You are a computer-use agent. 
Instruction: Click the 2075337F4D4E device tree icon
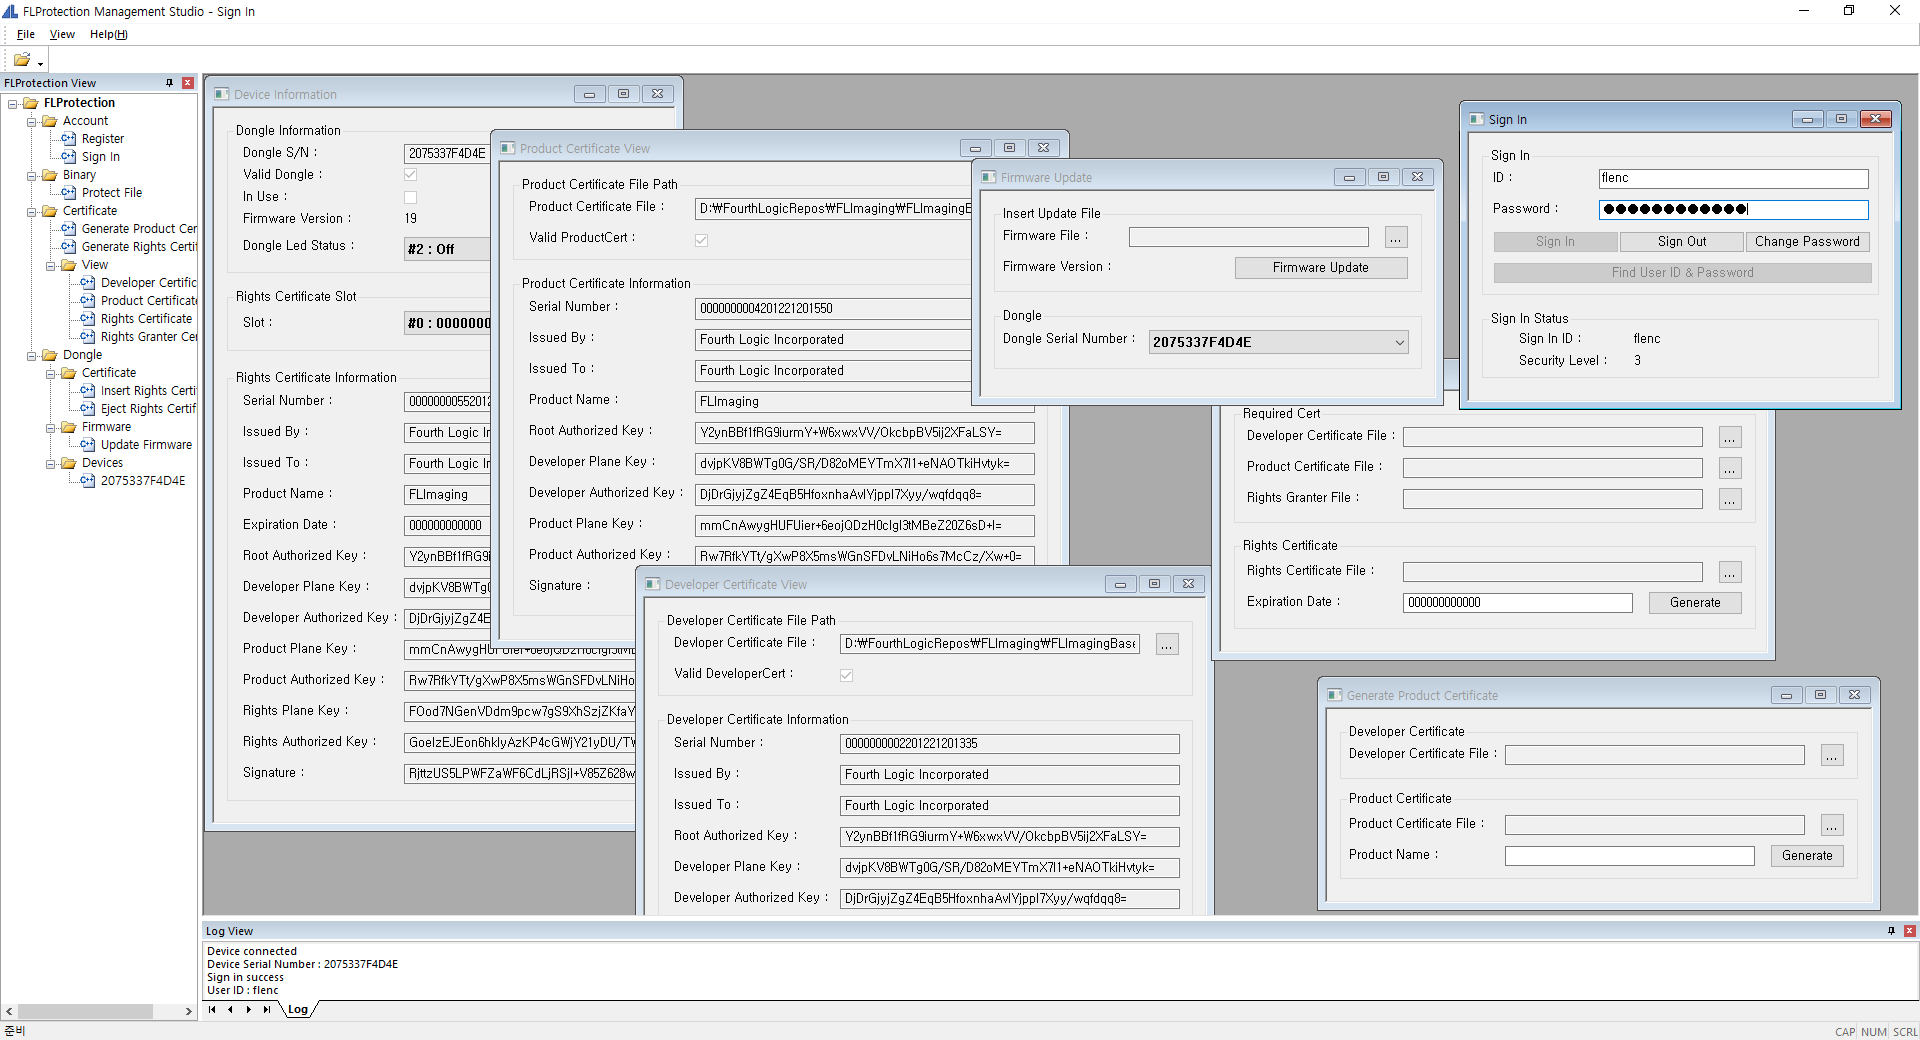pos(88,481)
